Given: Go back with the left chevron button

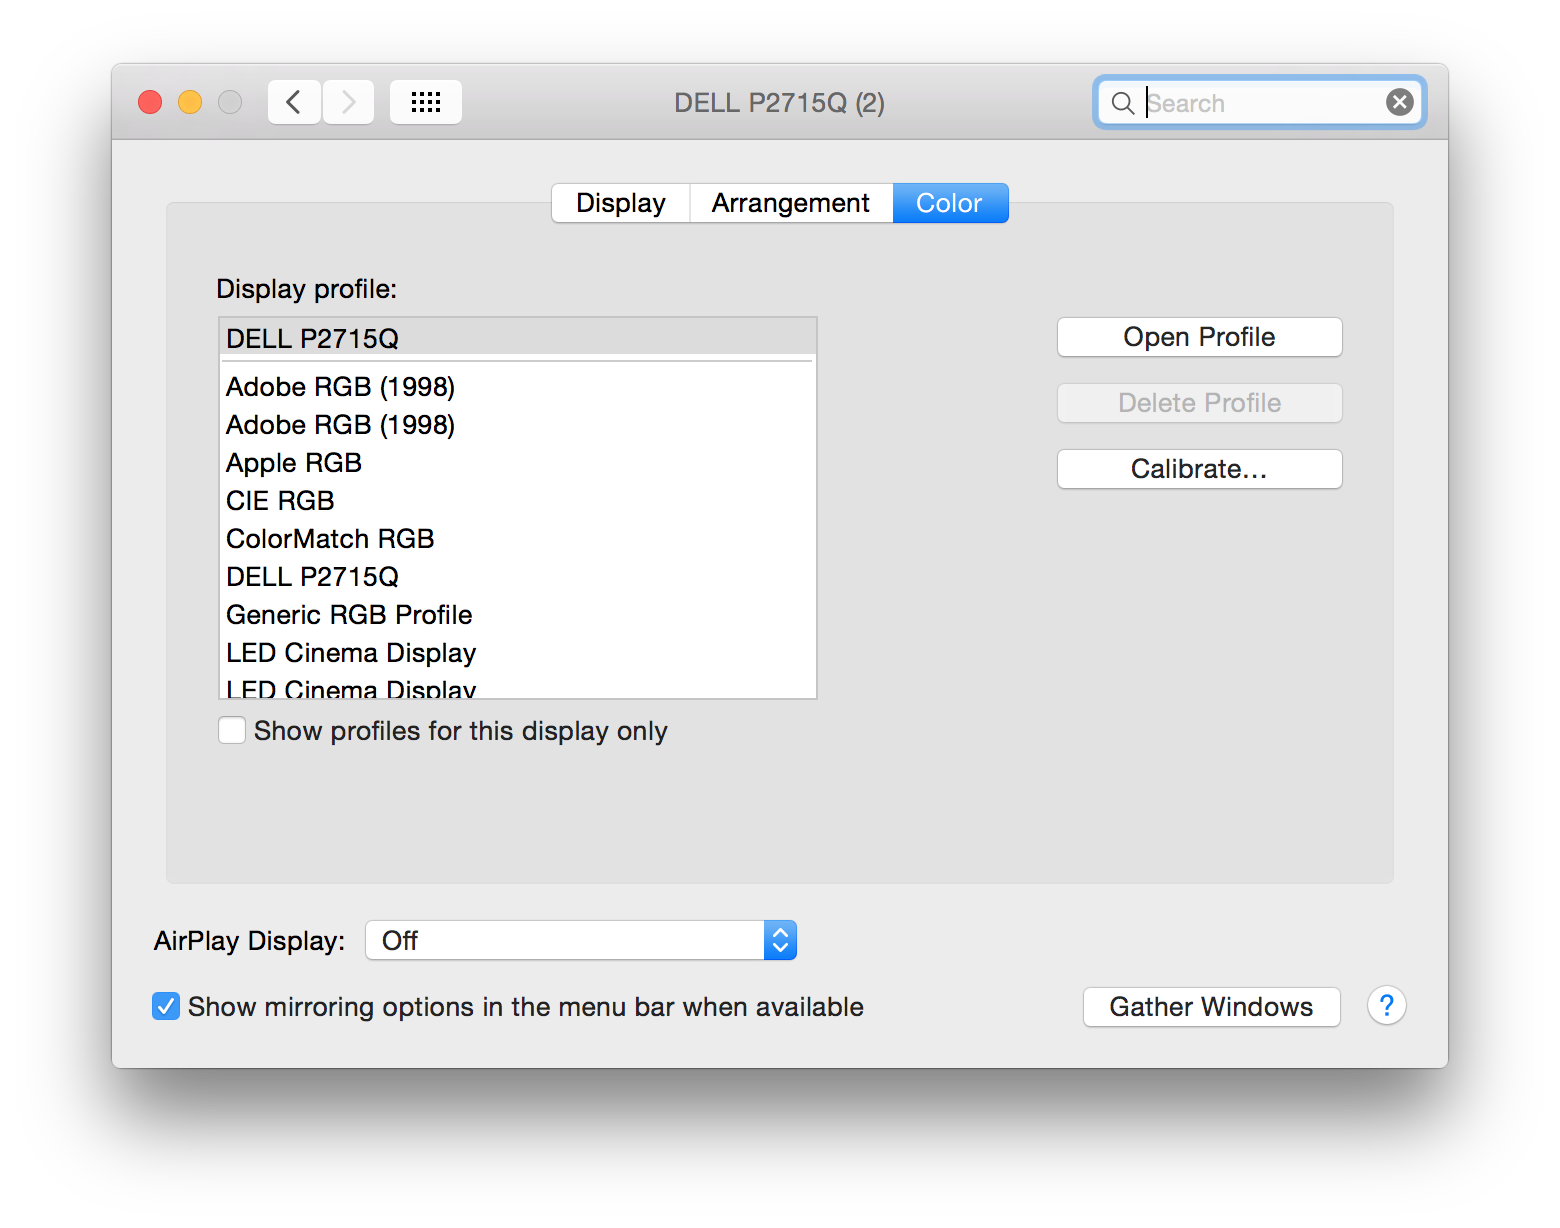Looking at the screenshot, I should click(x=294, y=102).
